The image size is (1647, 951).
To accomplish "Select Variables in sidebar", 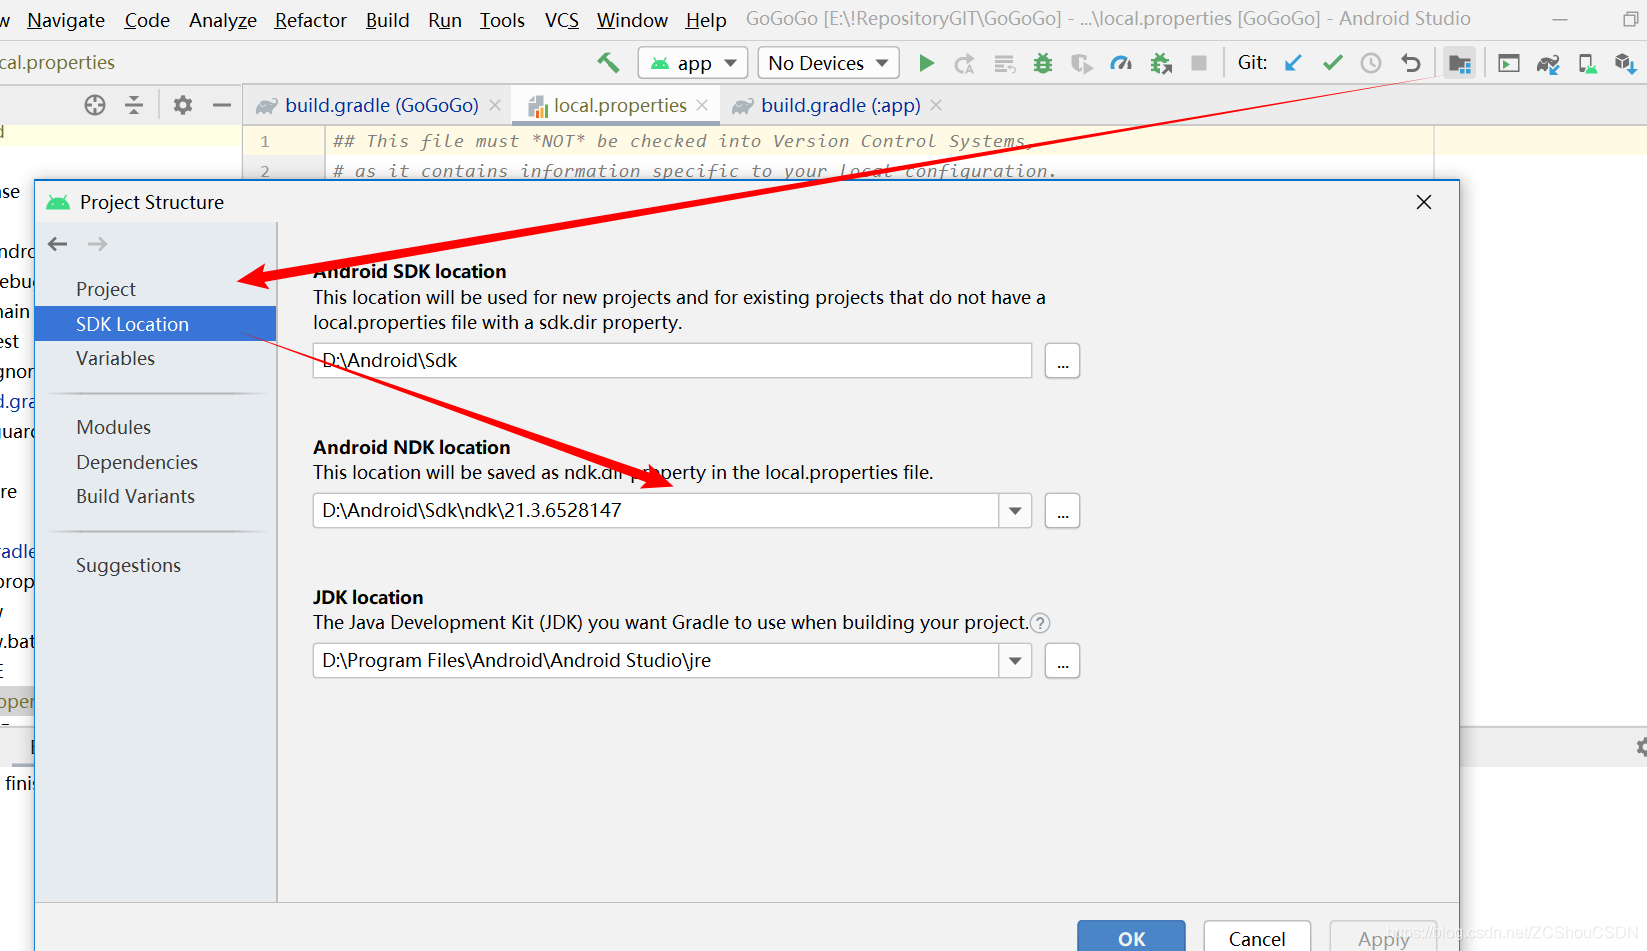I will [x=115, y=358].
